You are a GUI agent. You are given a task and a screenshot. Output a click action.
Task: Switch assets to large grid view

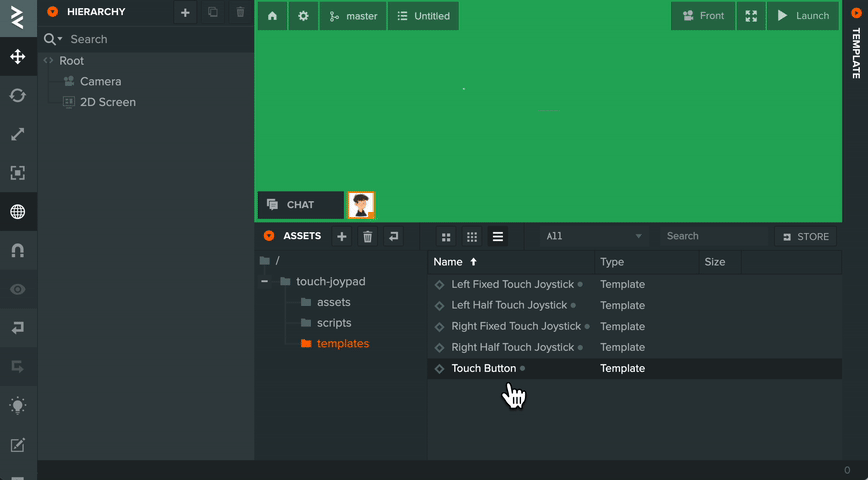[x=446, y=237]
